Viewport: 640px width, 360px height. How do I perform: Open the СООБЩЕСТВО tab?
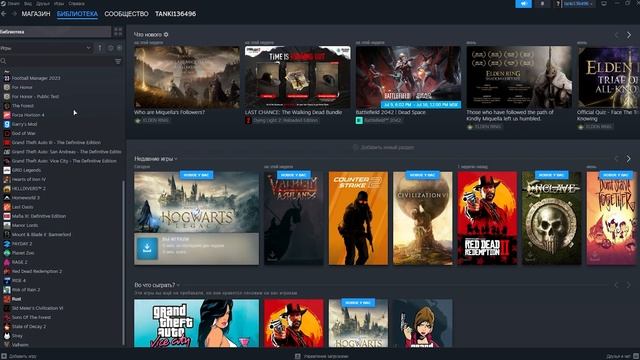point(126,14)
